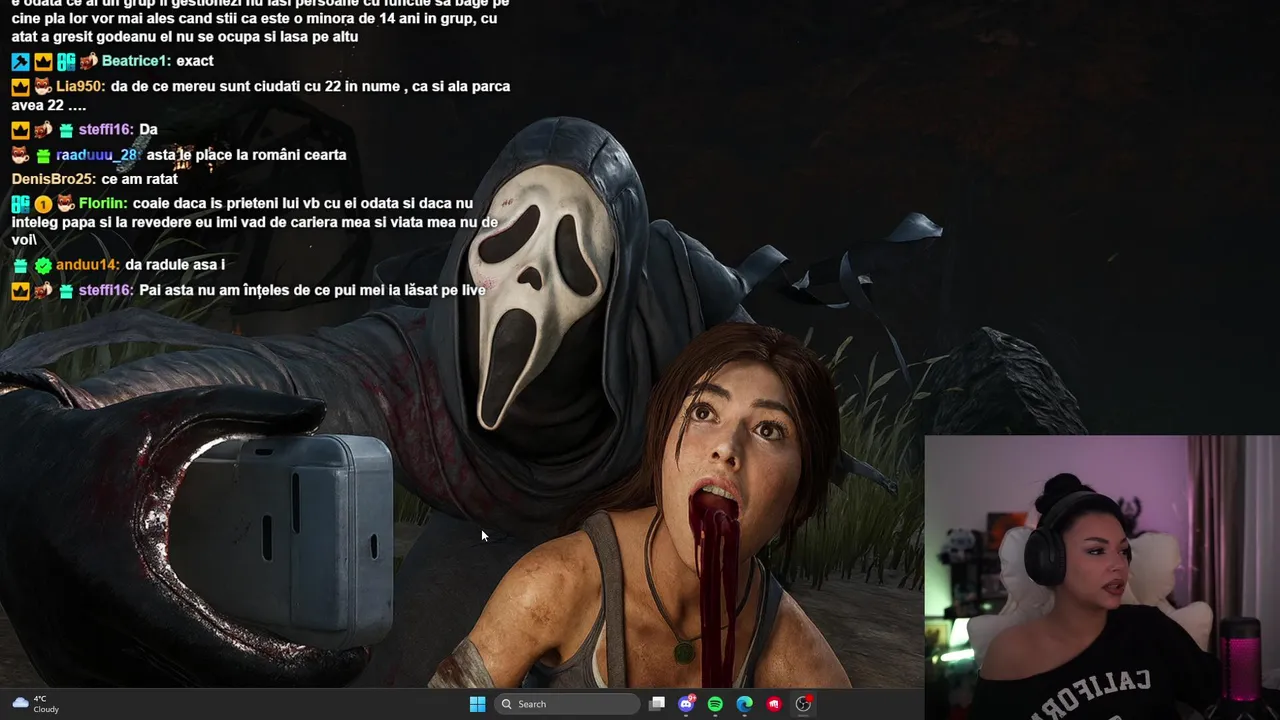Open Task View from the taskbar
Image resolution: width=1280 pixels, height=720 pixels.
point(657,704)
